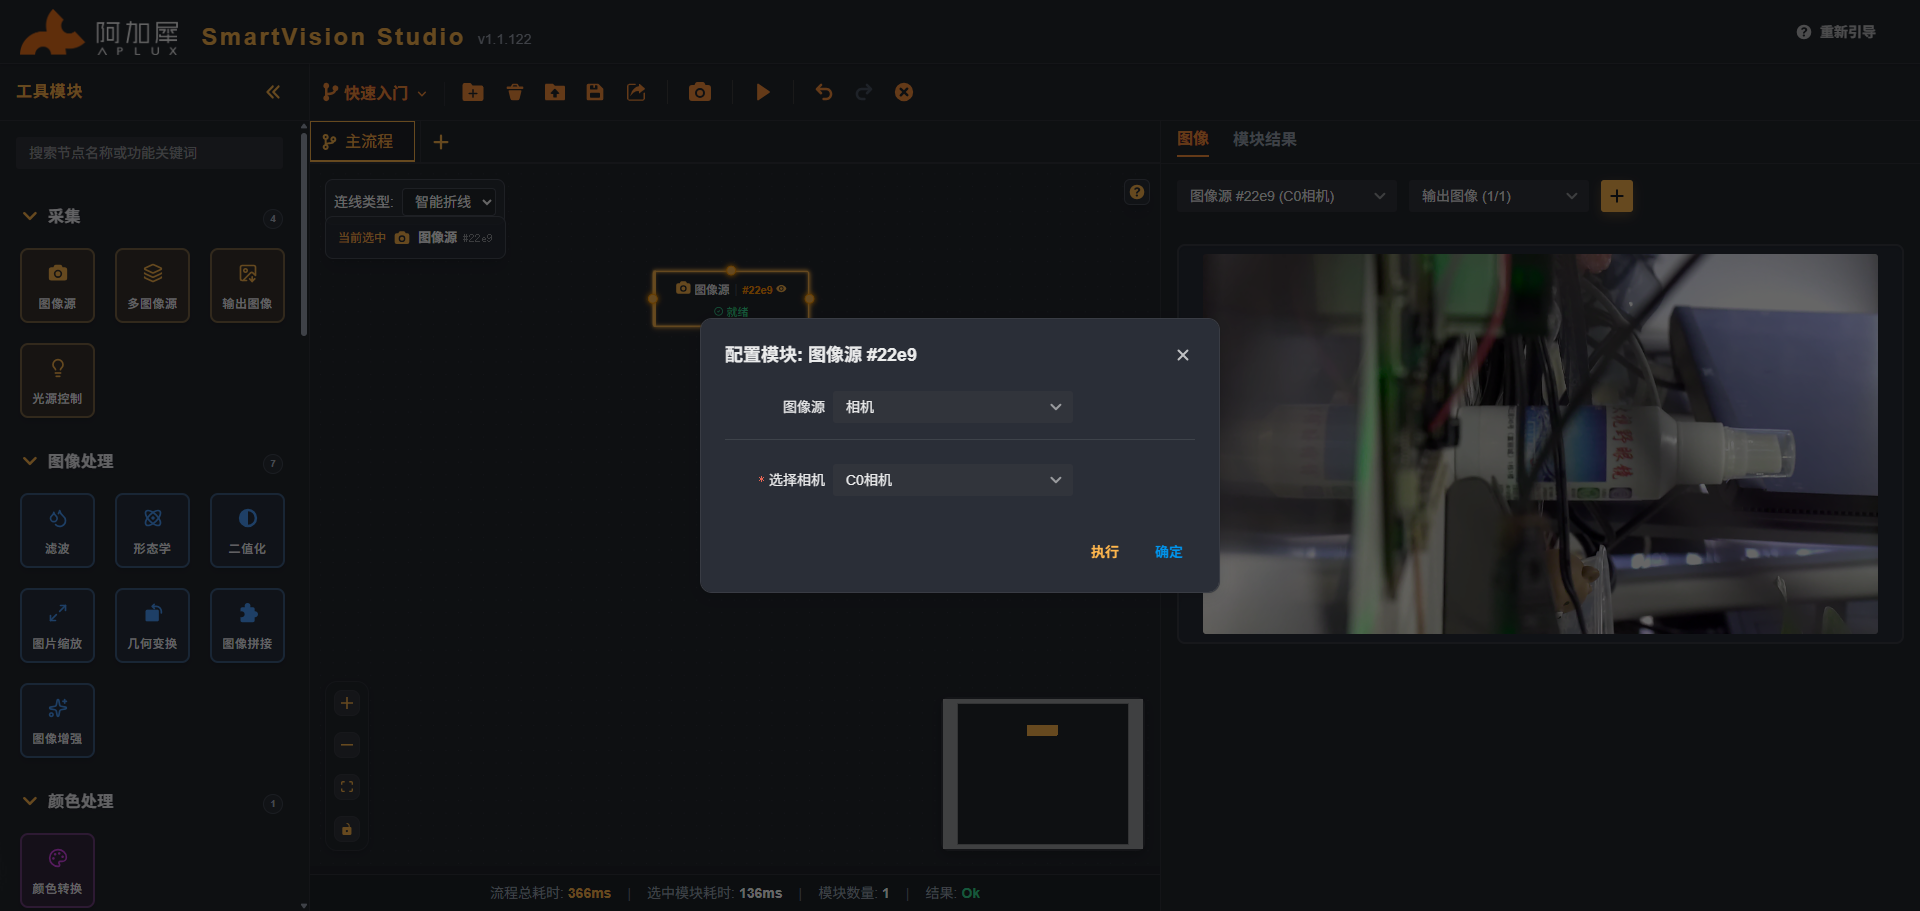
Task: Click the 执行 execute button in dialog
Action: click(x=1105, y=552)
